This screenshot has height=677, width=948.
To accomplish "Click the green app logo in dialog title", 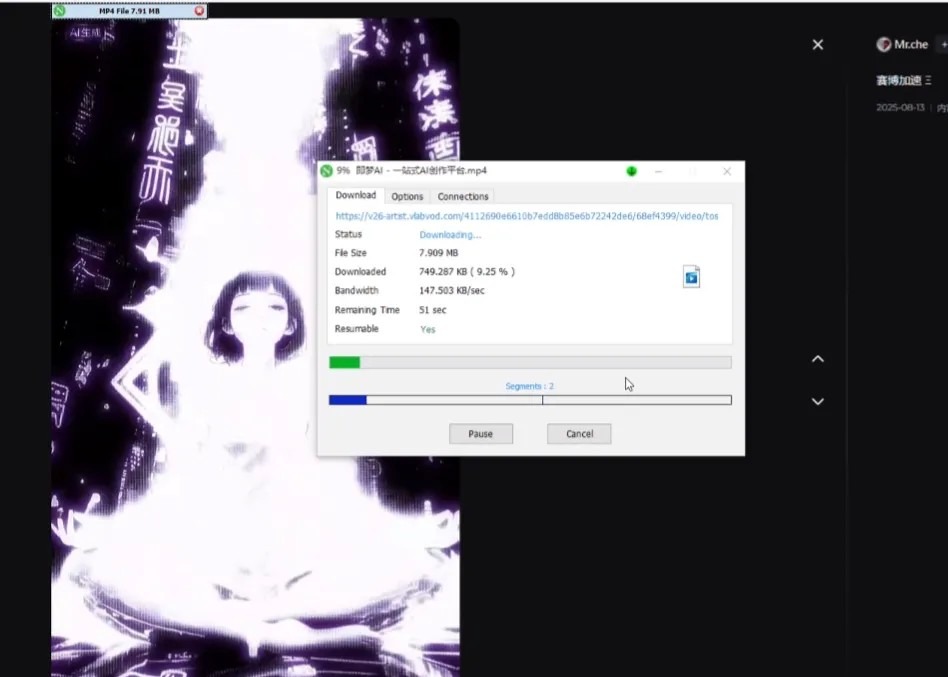I will click(327, 171).
